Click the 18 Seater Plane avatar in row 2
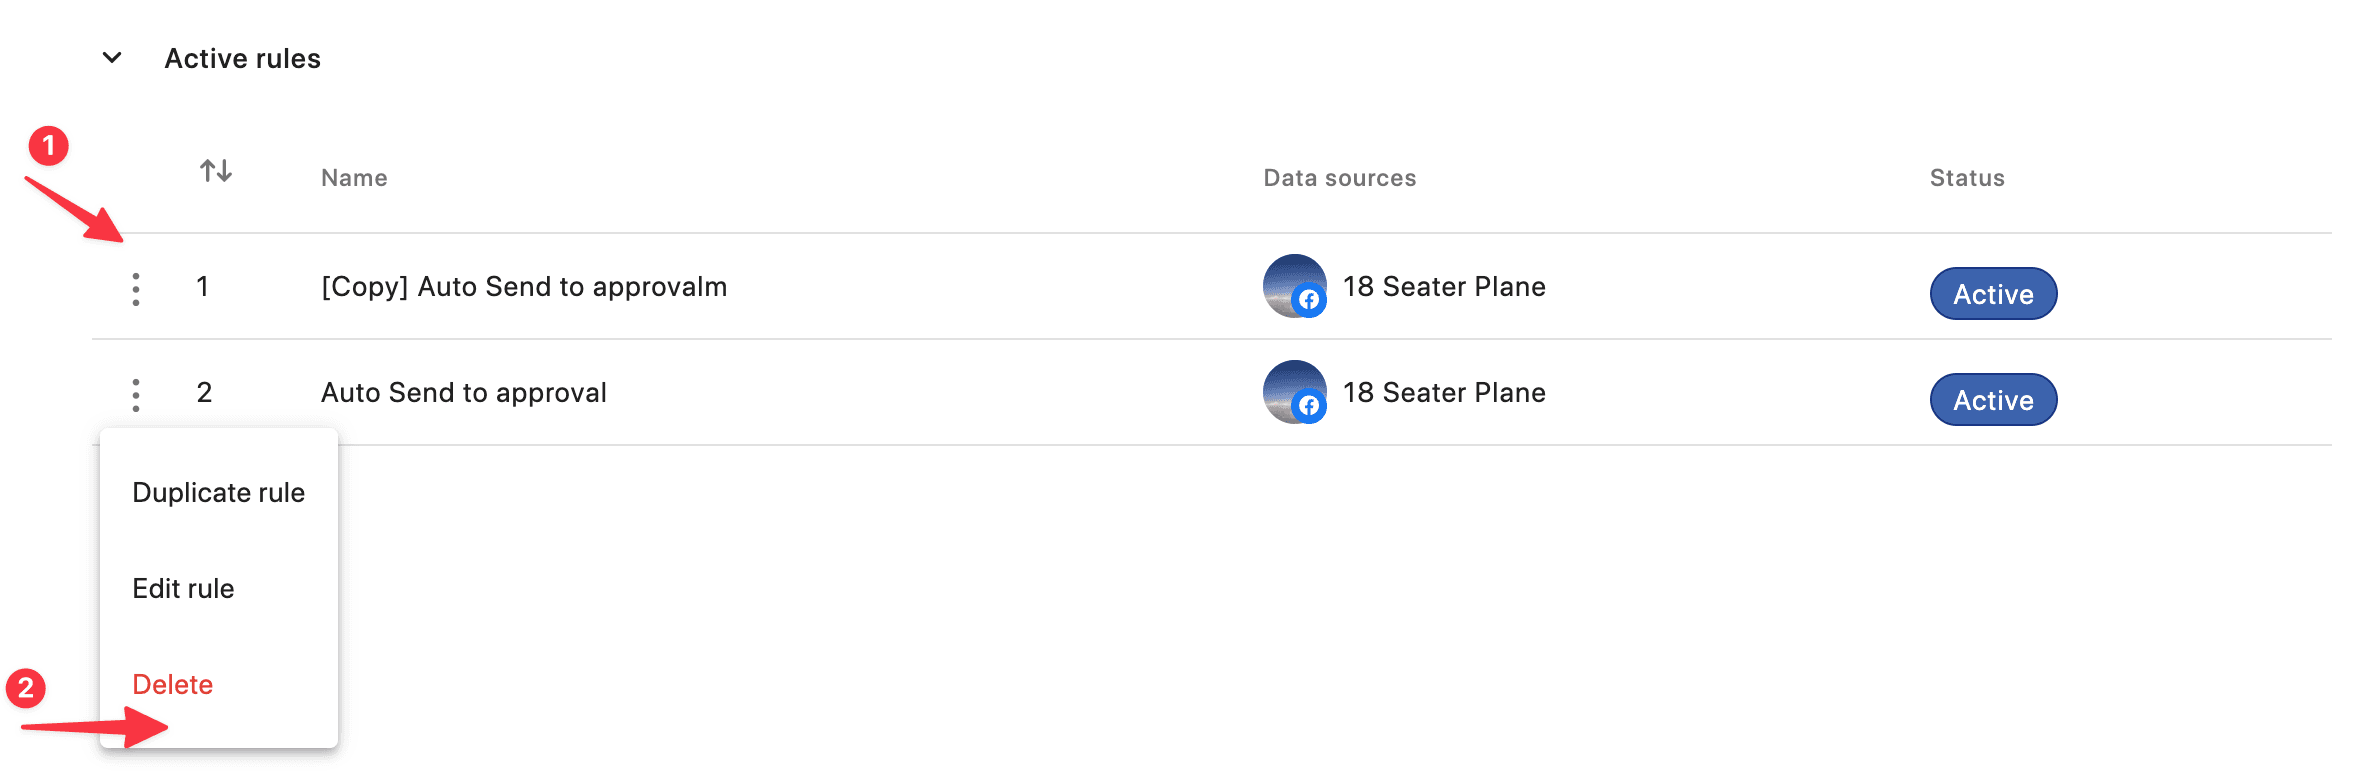Viewport: 2364px width, 778px height. (x=1295, y=392)
